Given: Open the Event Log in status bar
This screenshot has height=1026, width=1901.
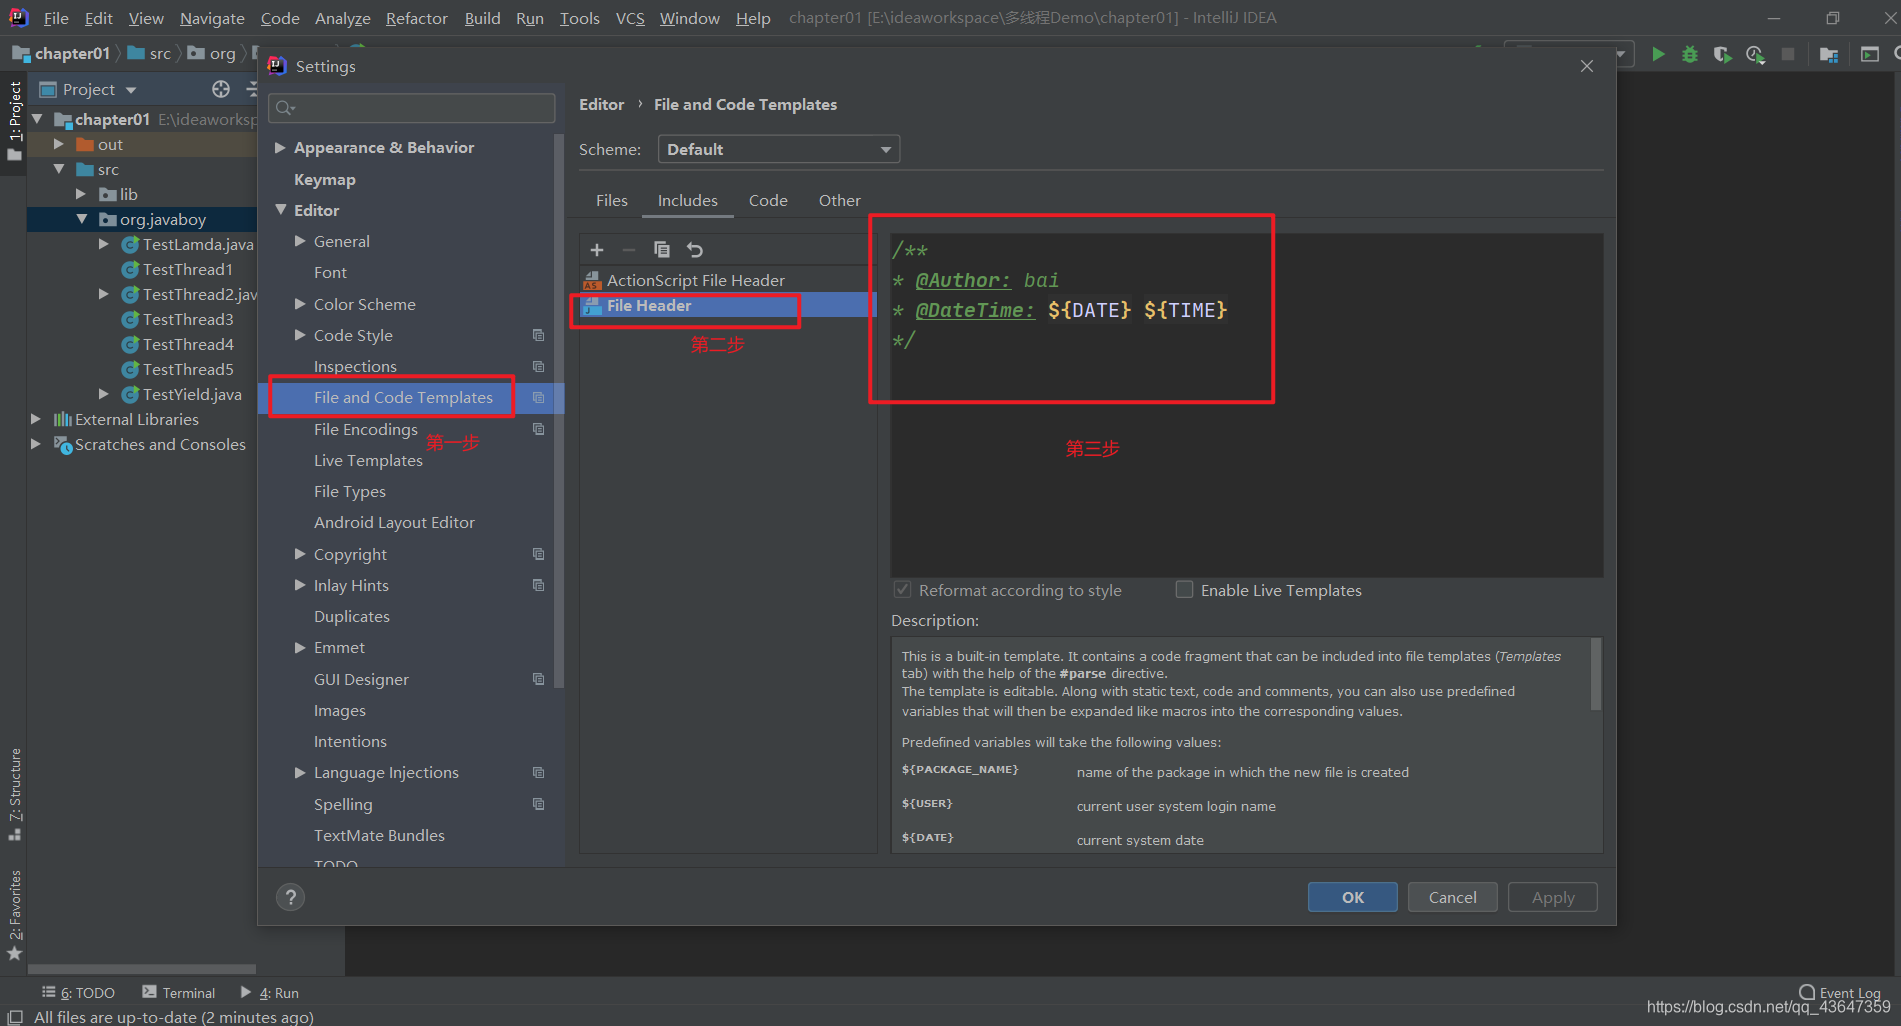Looking at the screenshot, I should point(1840,992).
